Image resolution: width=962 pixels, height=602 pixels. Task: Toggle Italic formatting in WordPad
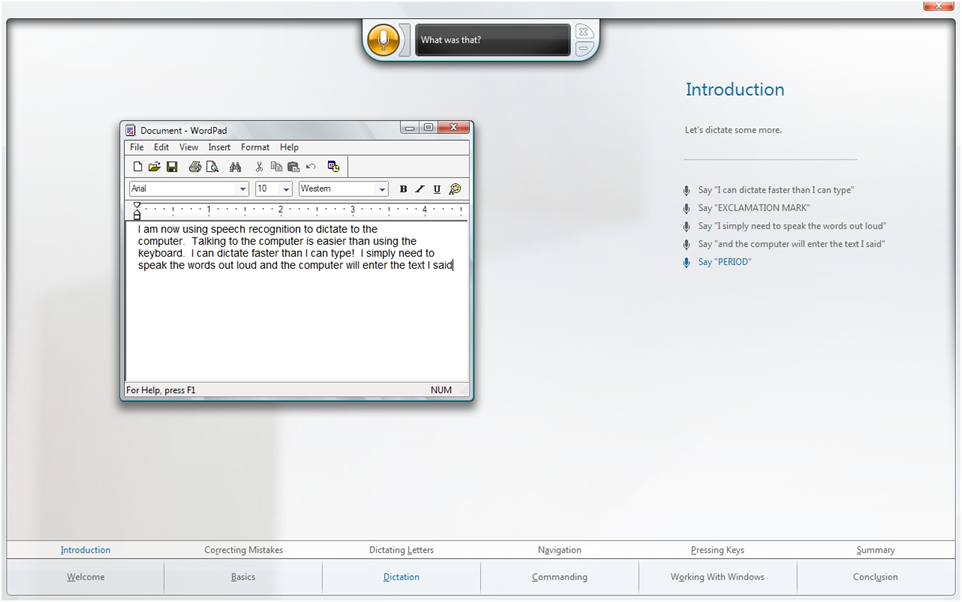[420, 189]
